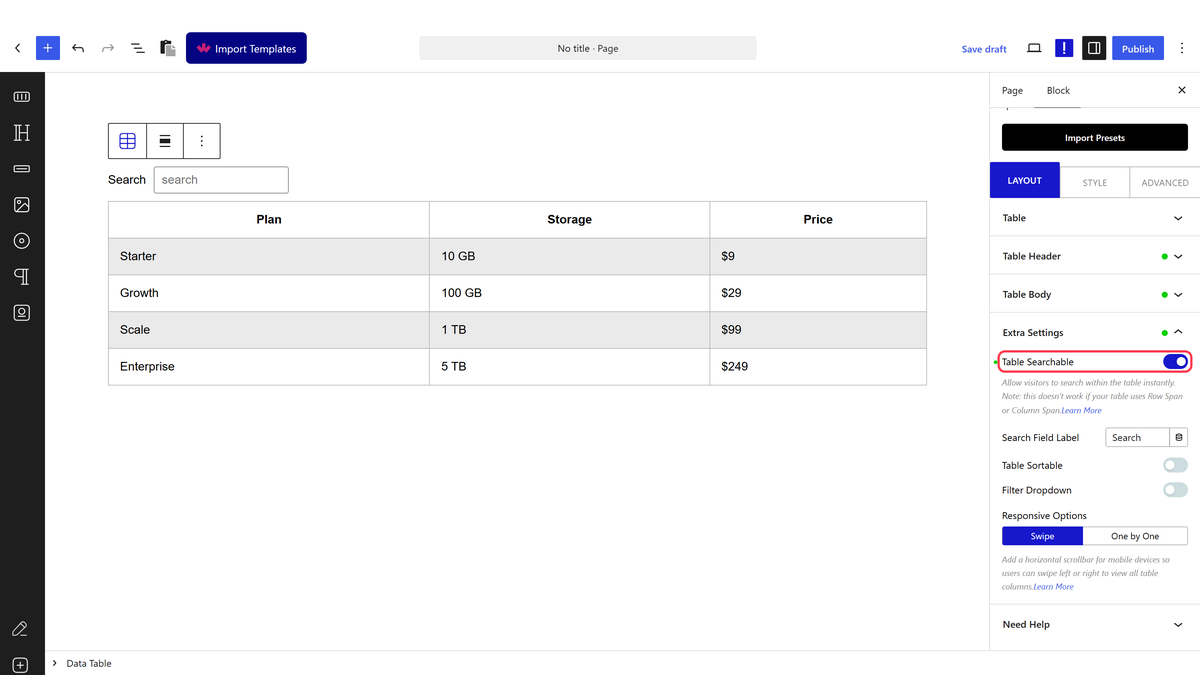
Task: Insert paragraph block from left sidebar
Action: (22, 277)
